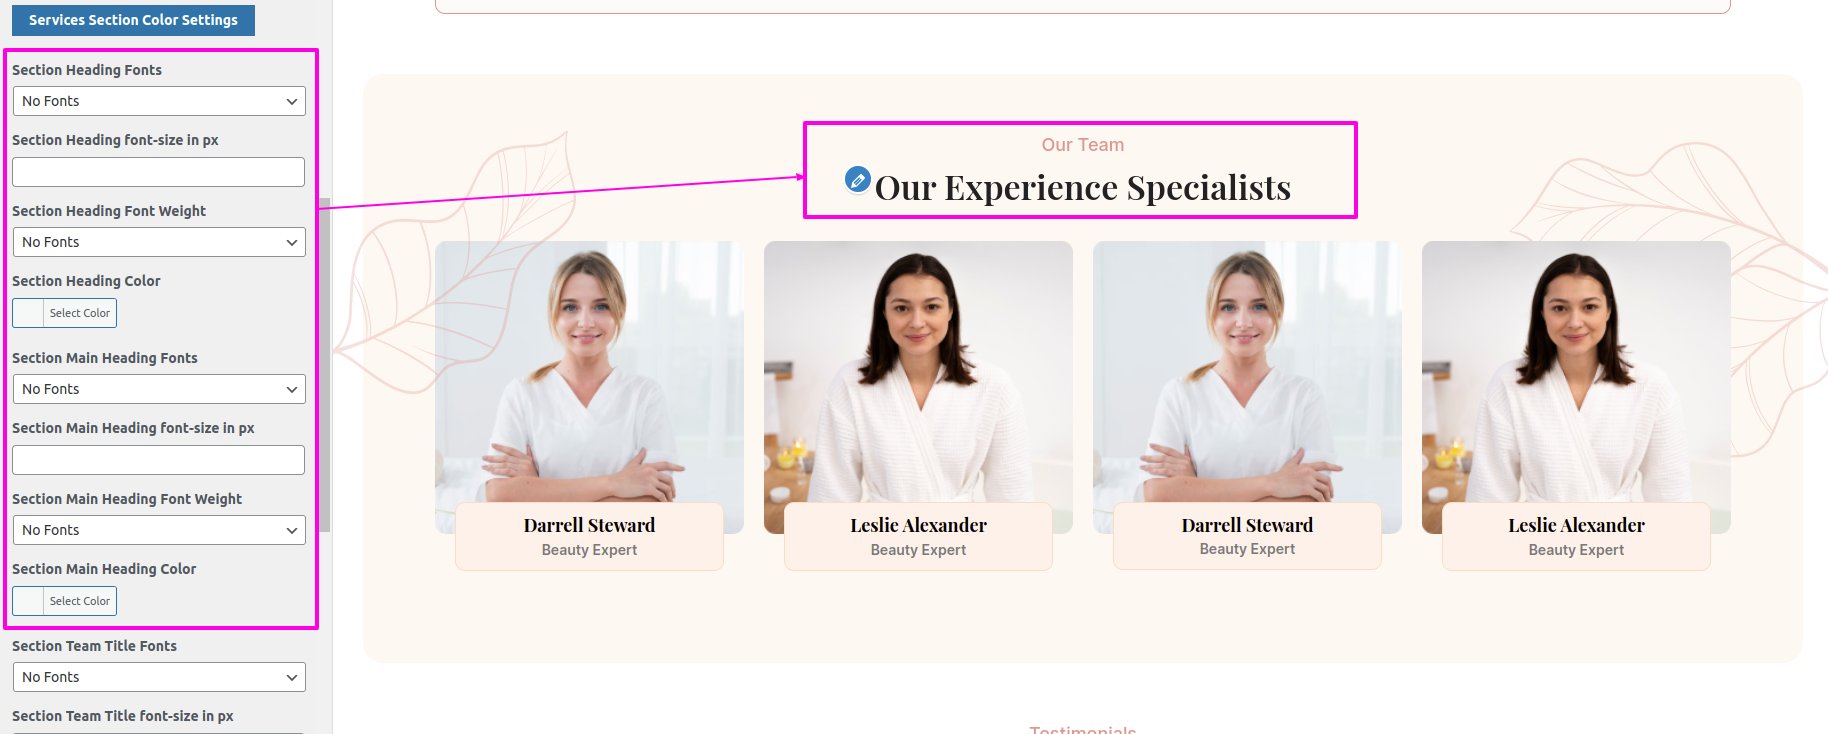This screenshot has height=734, width=1828.
Task: Expand Section Main Heading Fonts dropdown
Action: [159, 389]
